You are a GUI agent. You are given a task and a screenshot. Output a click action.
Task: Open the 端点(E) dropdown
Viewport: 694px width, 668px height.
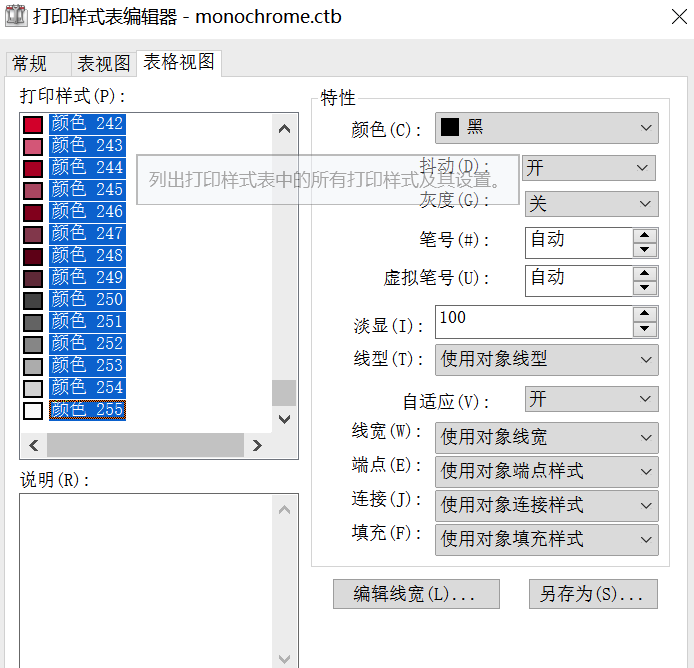[x=547, y=472]
